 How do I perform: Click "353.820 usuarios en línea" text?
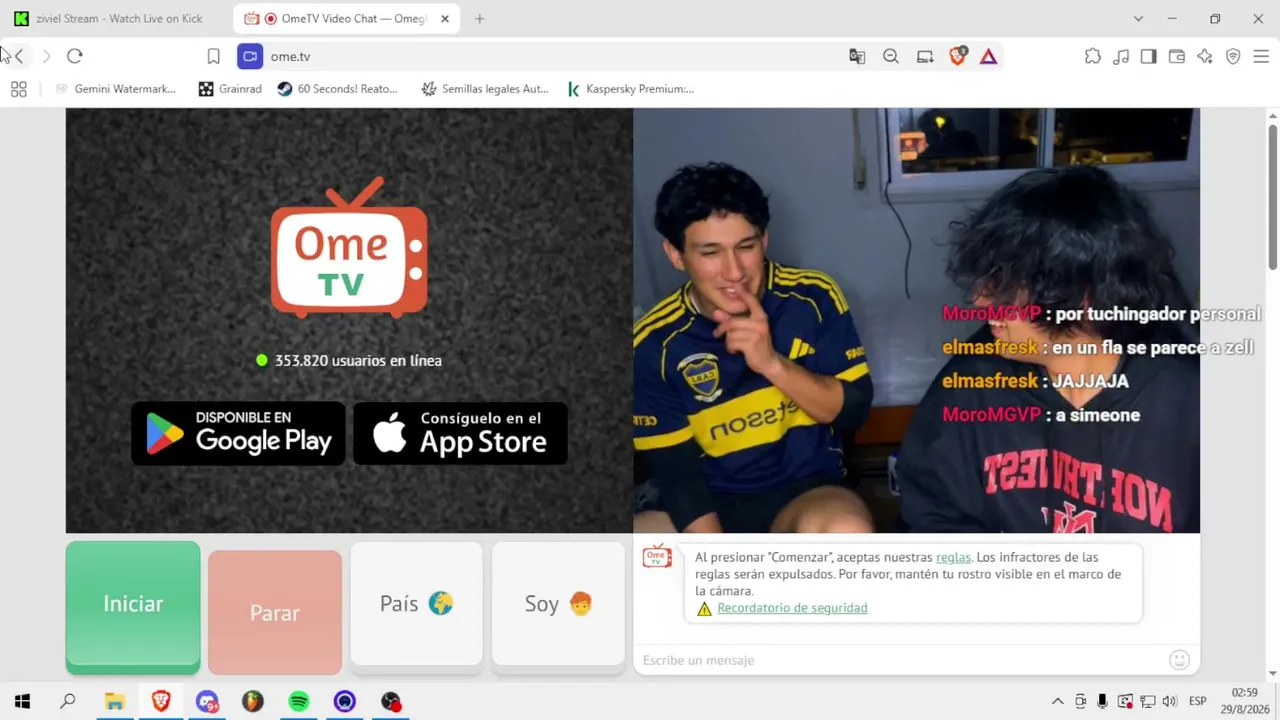tap(358, 360)
